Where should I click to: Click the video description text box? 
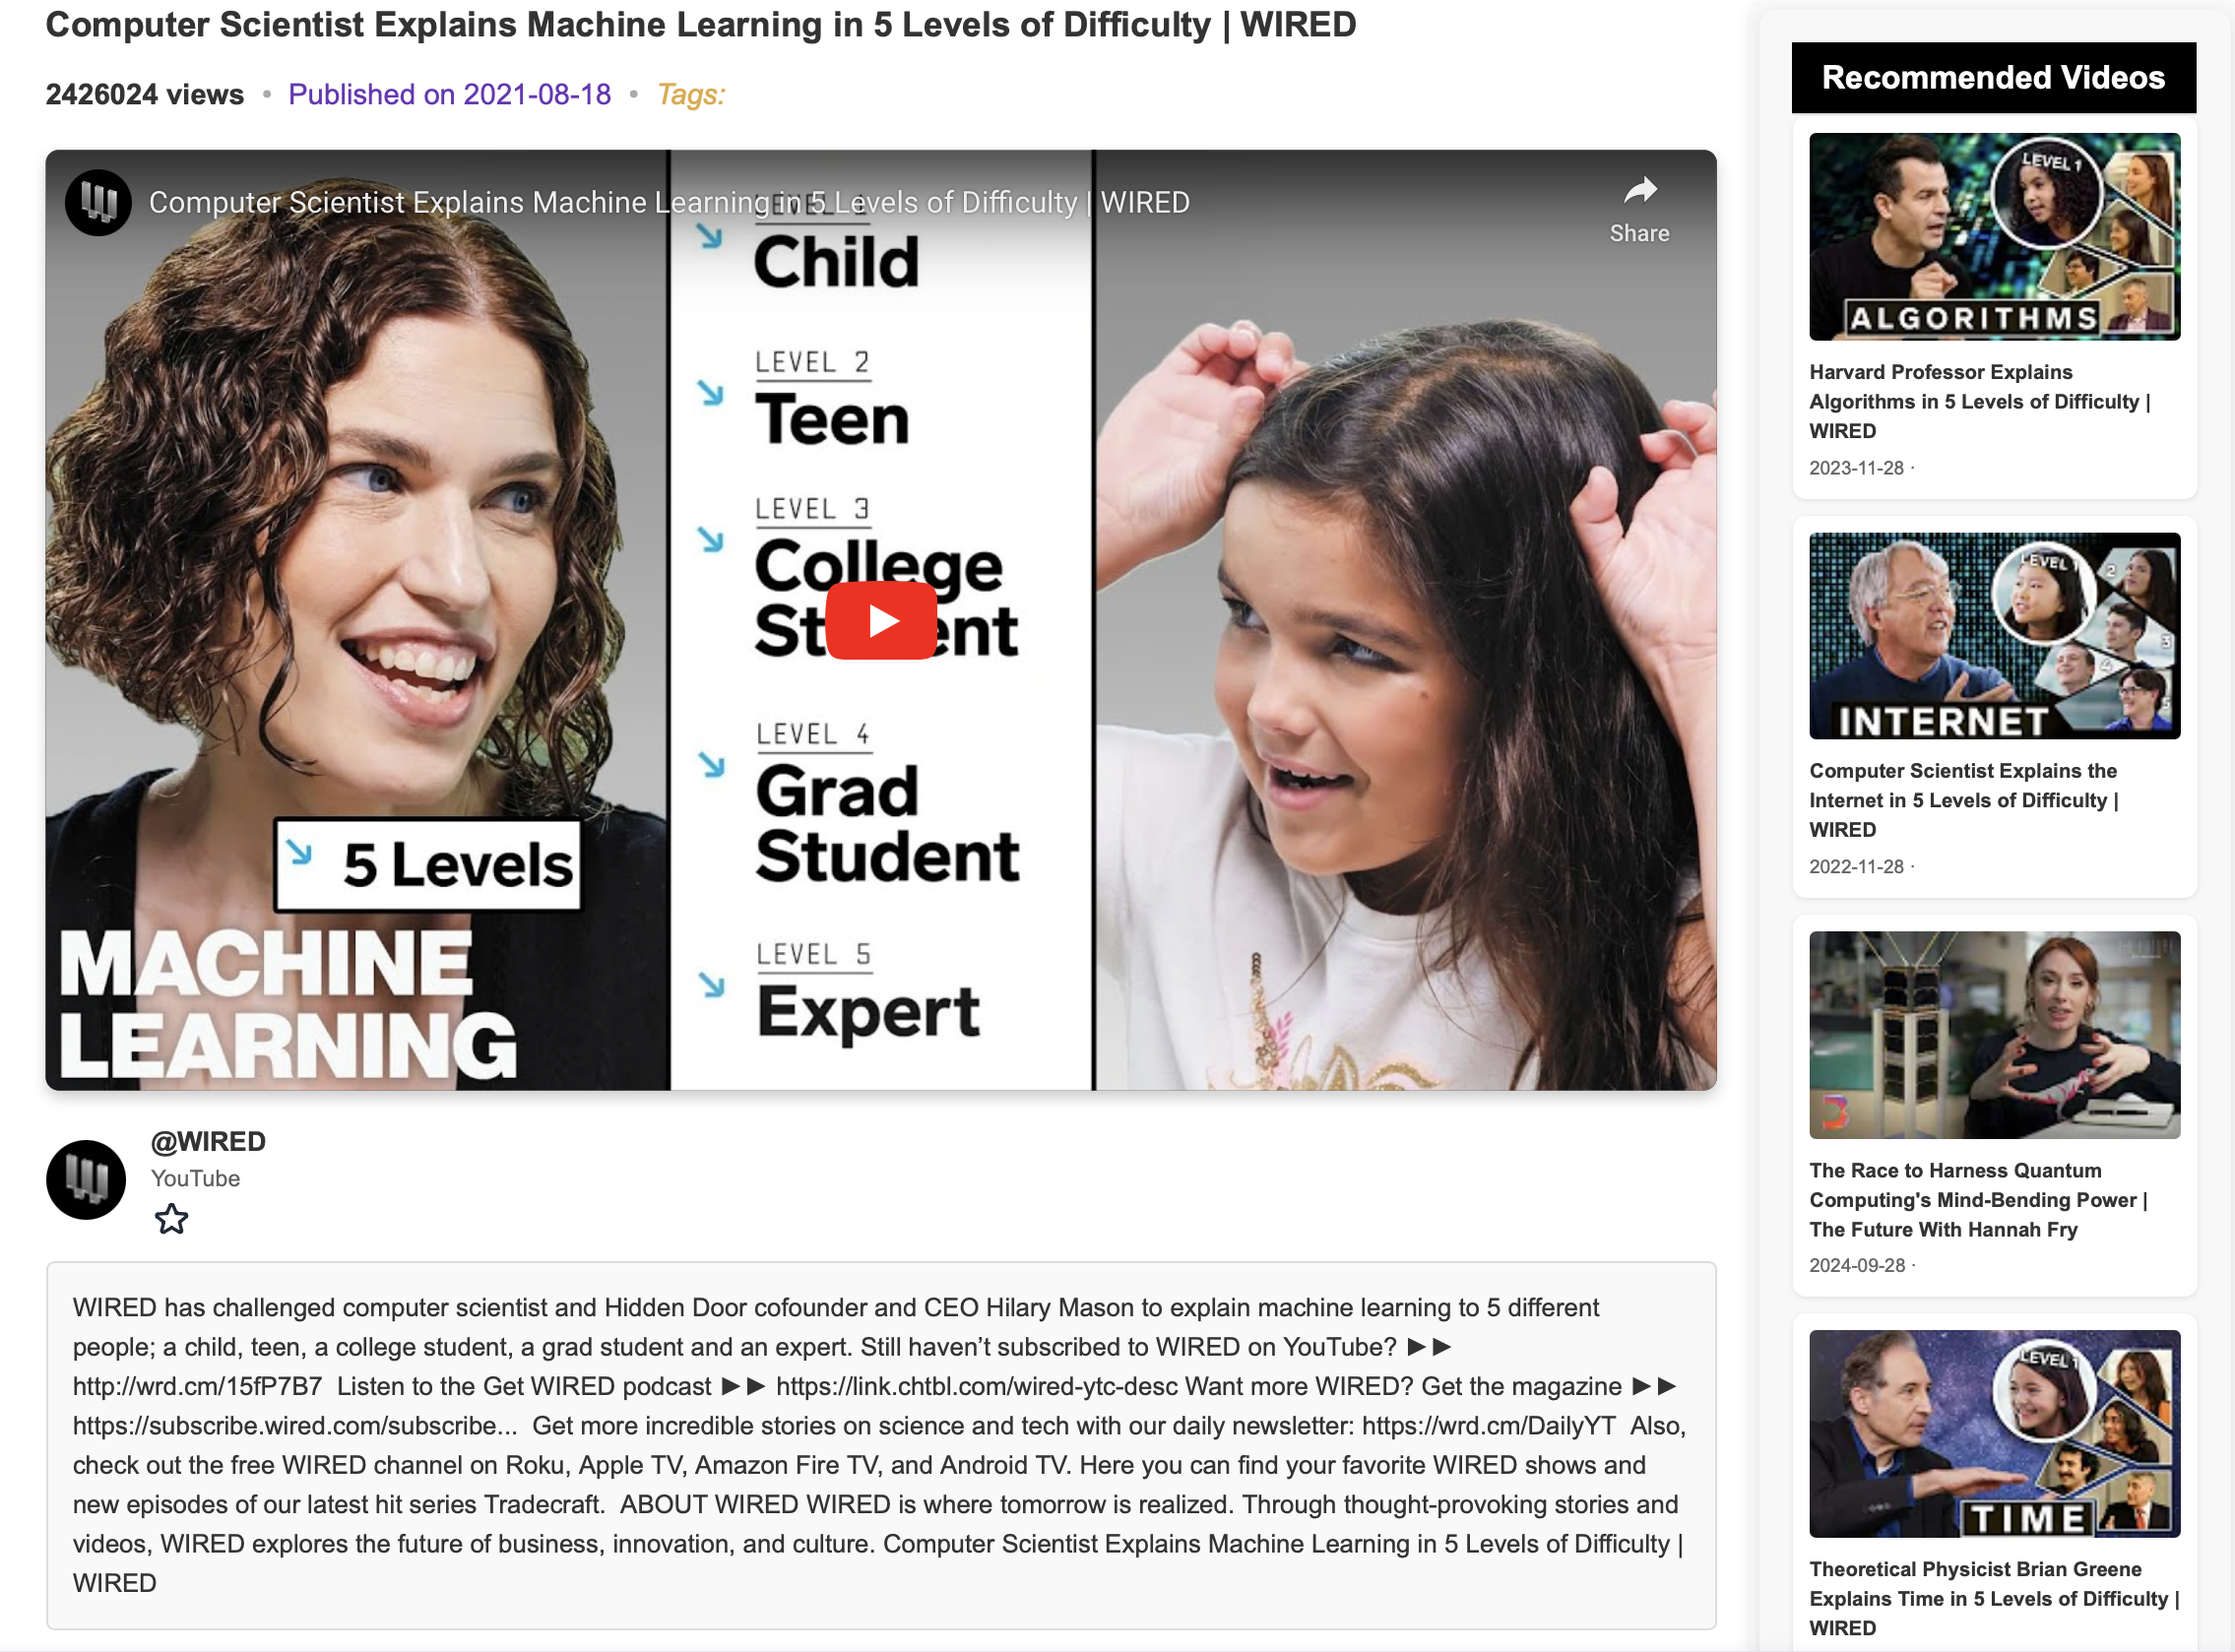point(880,1445)
